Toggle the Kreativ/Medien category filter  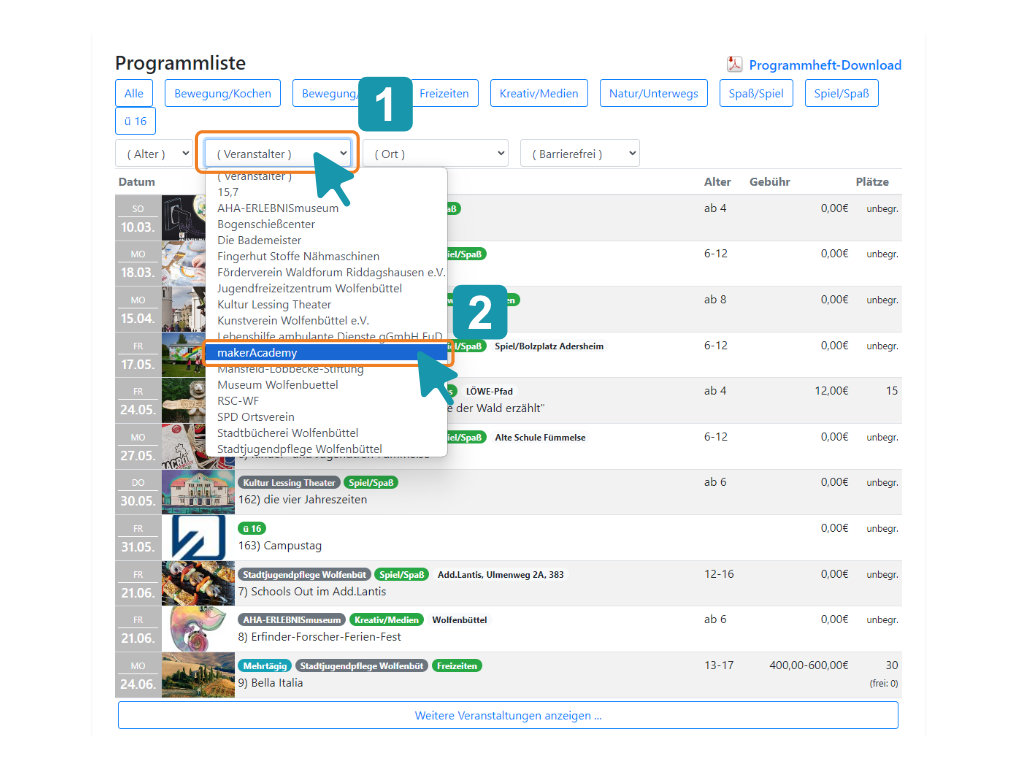click(x=539, y=93)
